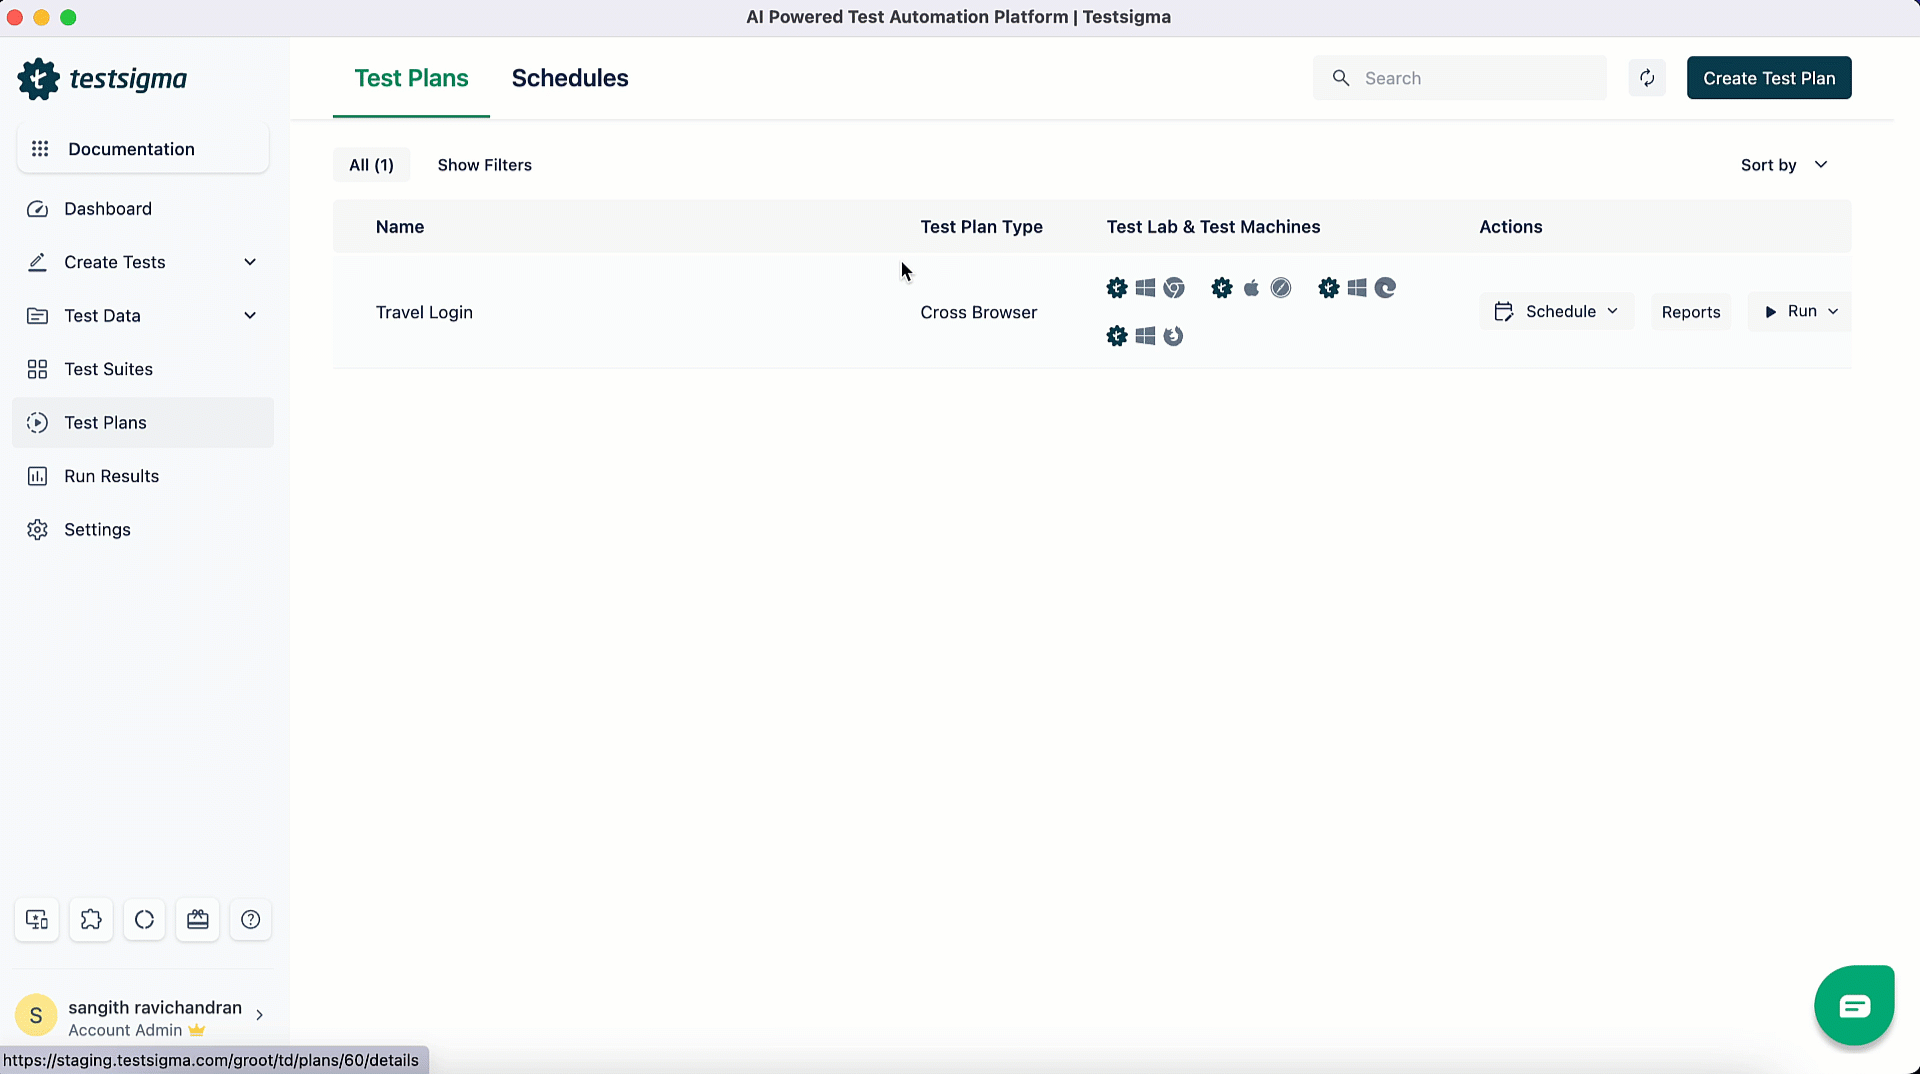1920x1074 pixels.
Task: Open the test recorder monitor icon
Action: (37, 920)
